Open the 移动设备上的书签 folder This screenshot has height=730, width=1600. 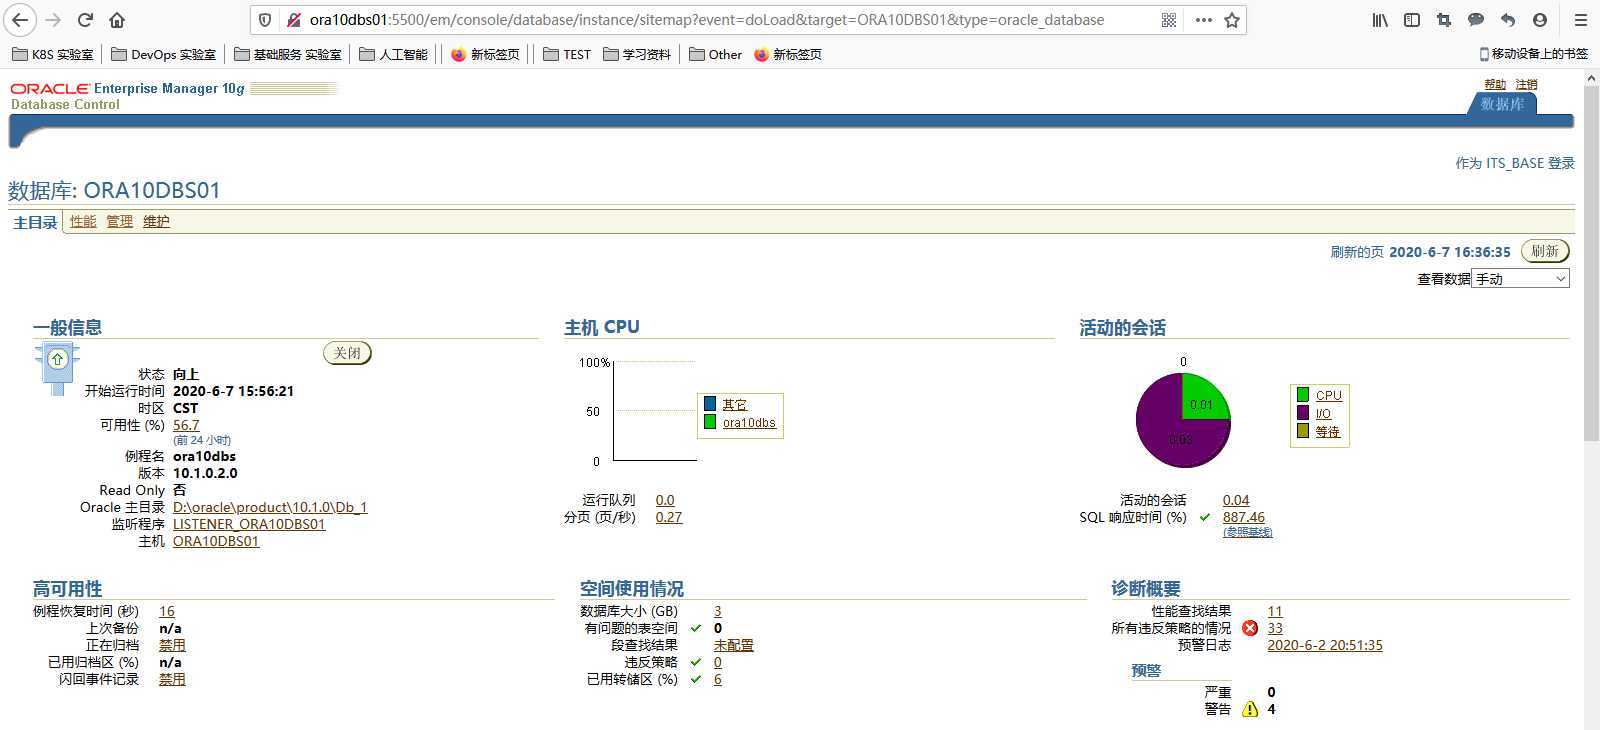[x=1533, y=54]
